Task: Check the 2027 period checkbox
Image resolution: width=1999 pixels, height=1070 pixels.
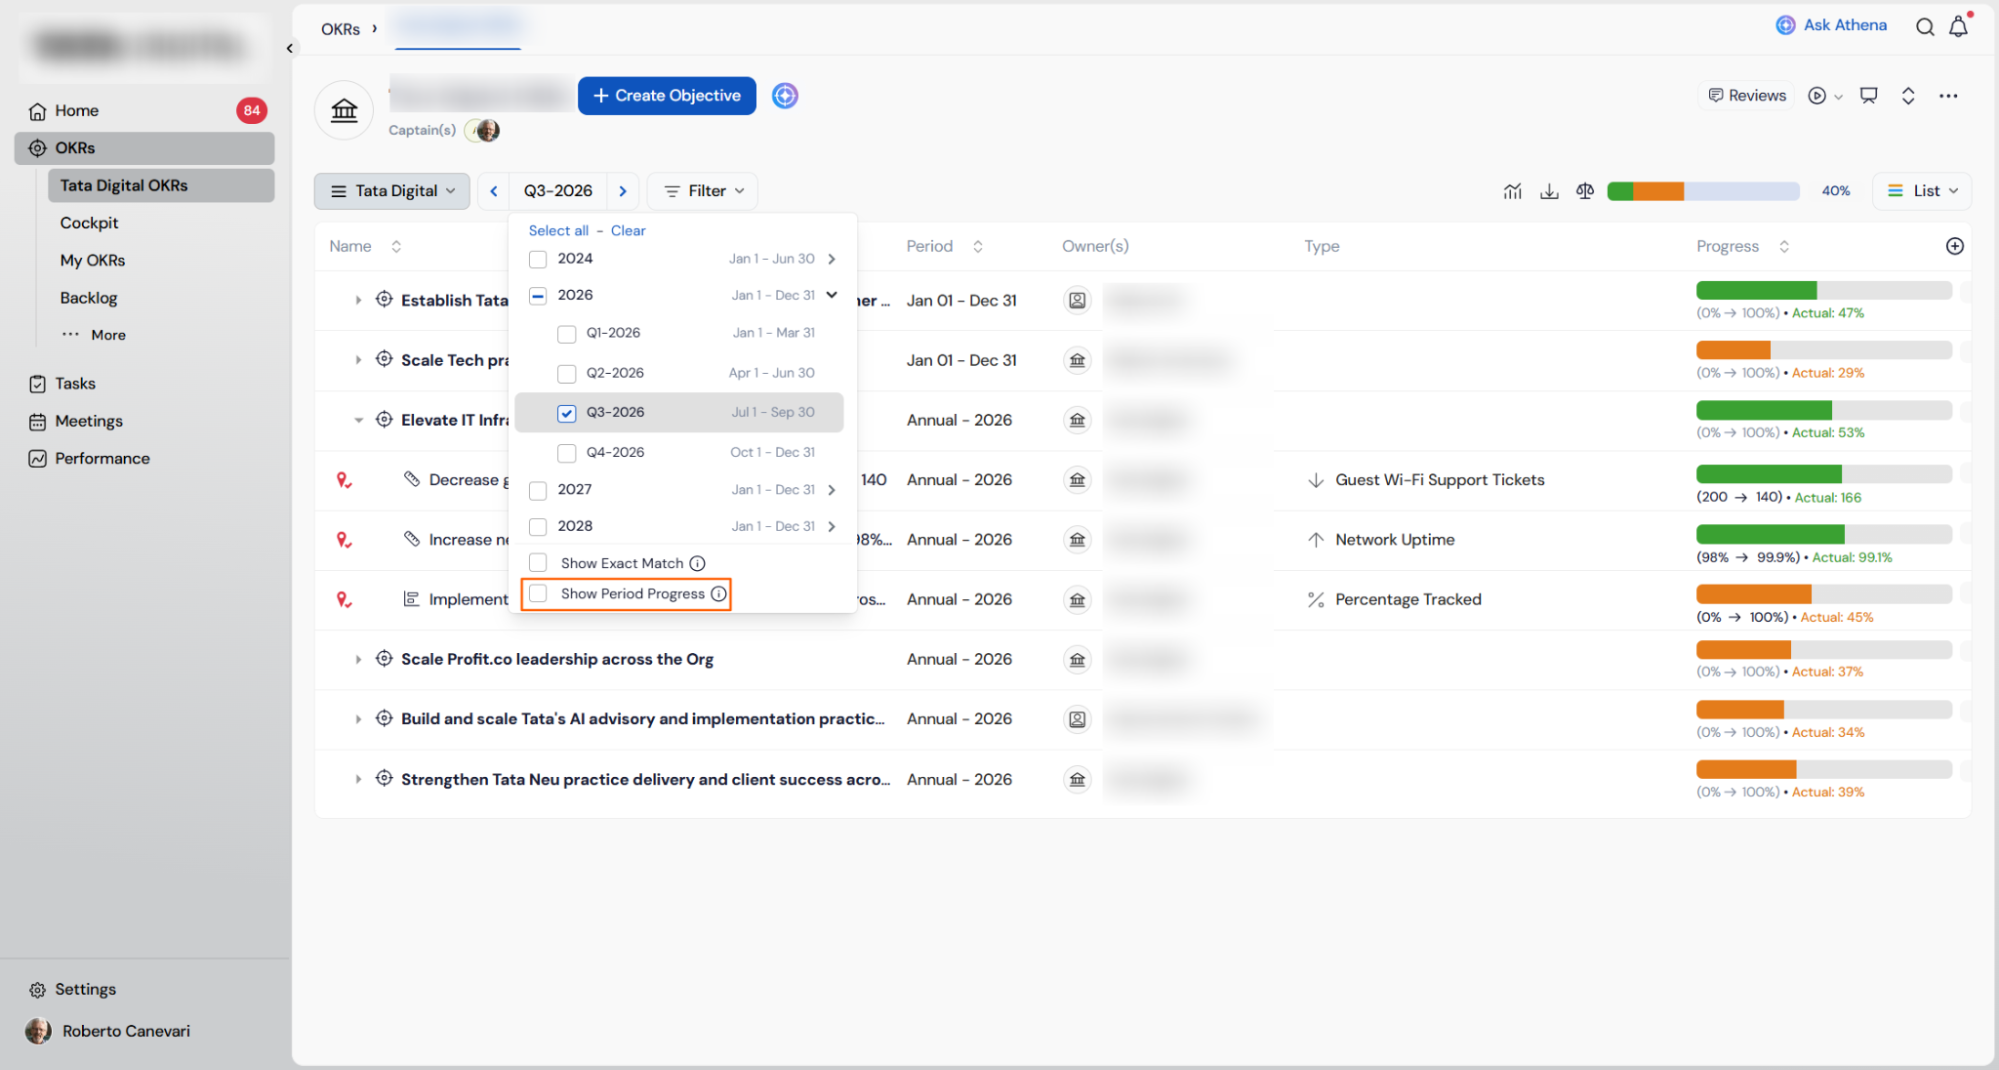Action: point(538,490)
